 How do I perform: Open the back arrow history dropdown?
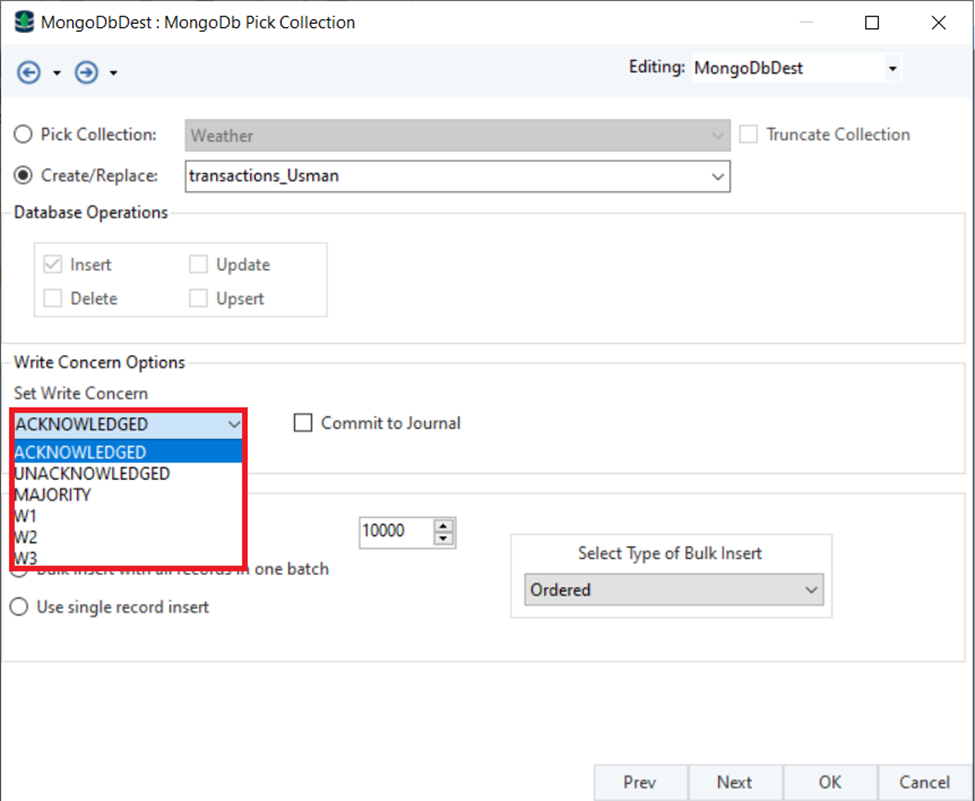[x=57, y=73]
